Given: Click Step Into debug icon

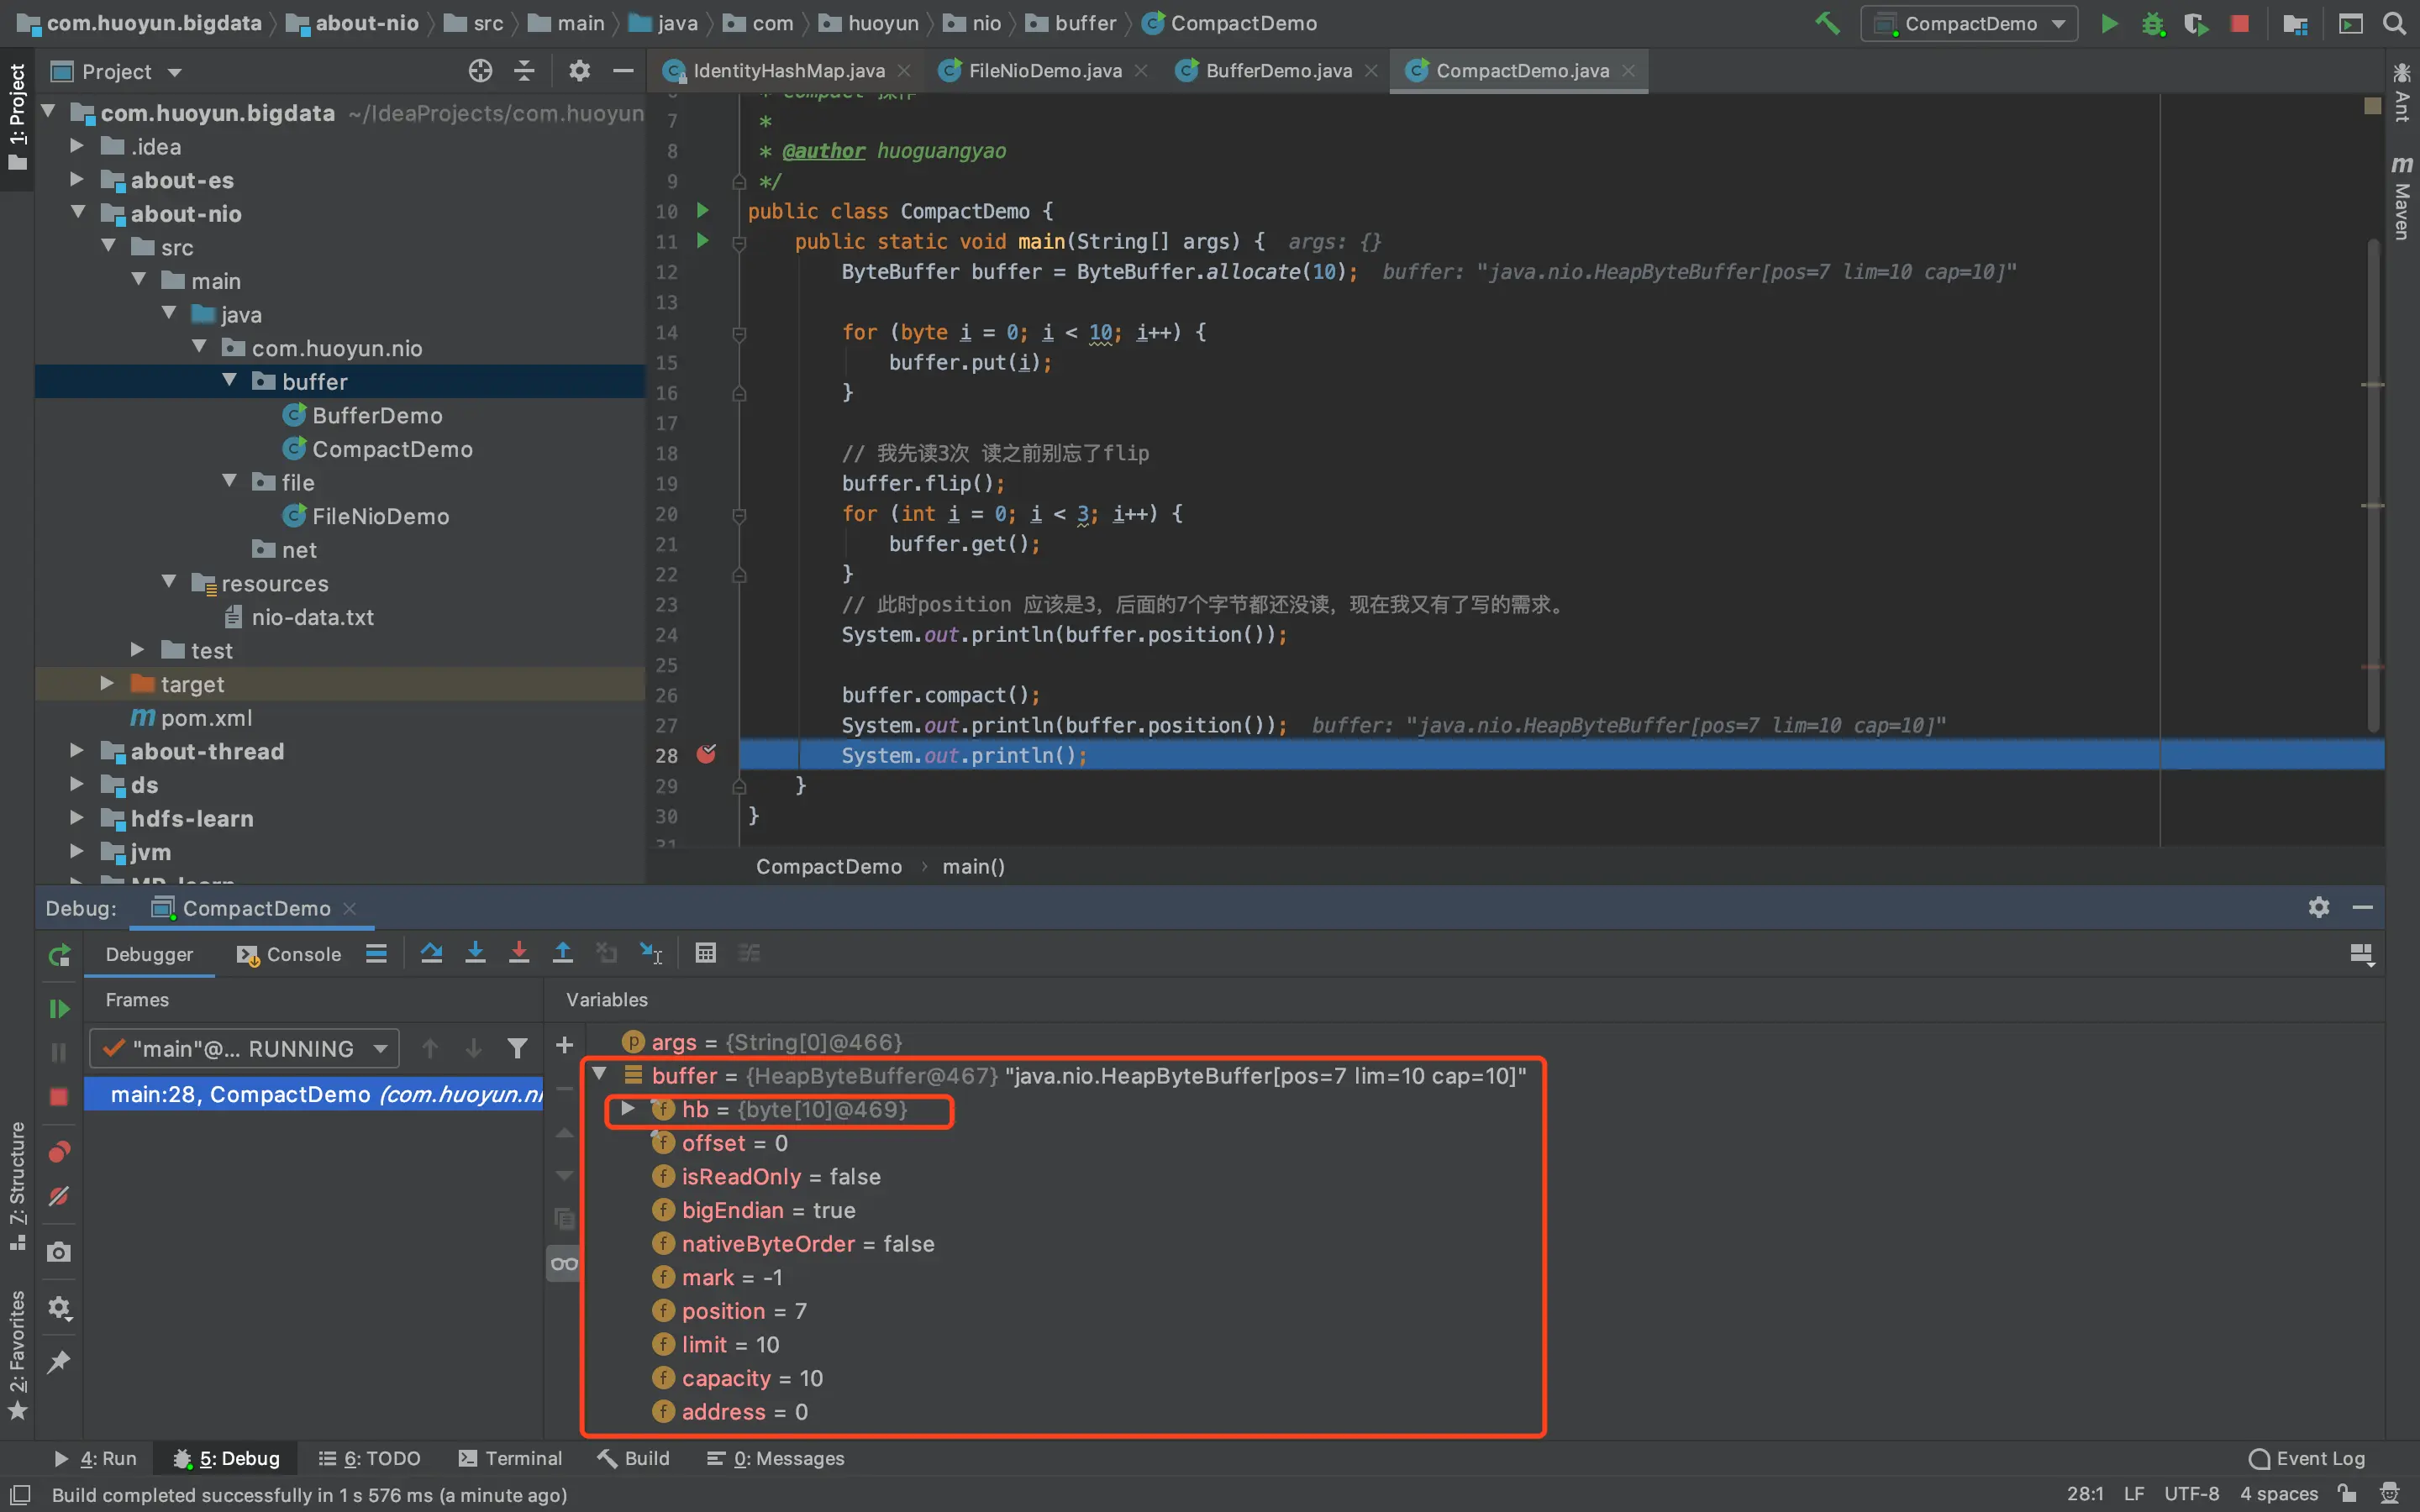Looking at the screenshot, I should [475, 953].
